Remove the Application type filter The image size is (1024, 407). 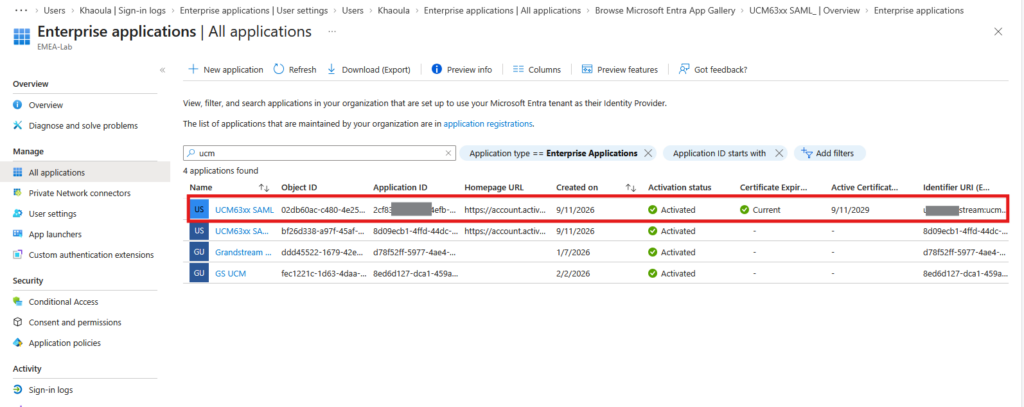coord(648,153)
